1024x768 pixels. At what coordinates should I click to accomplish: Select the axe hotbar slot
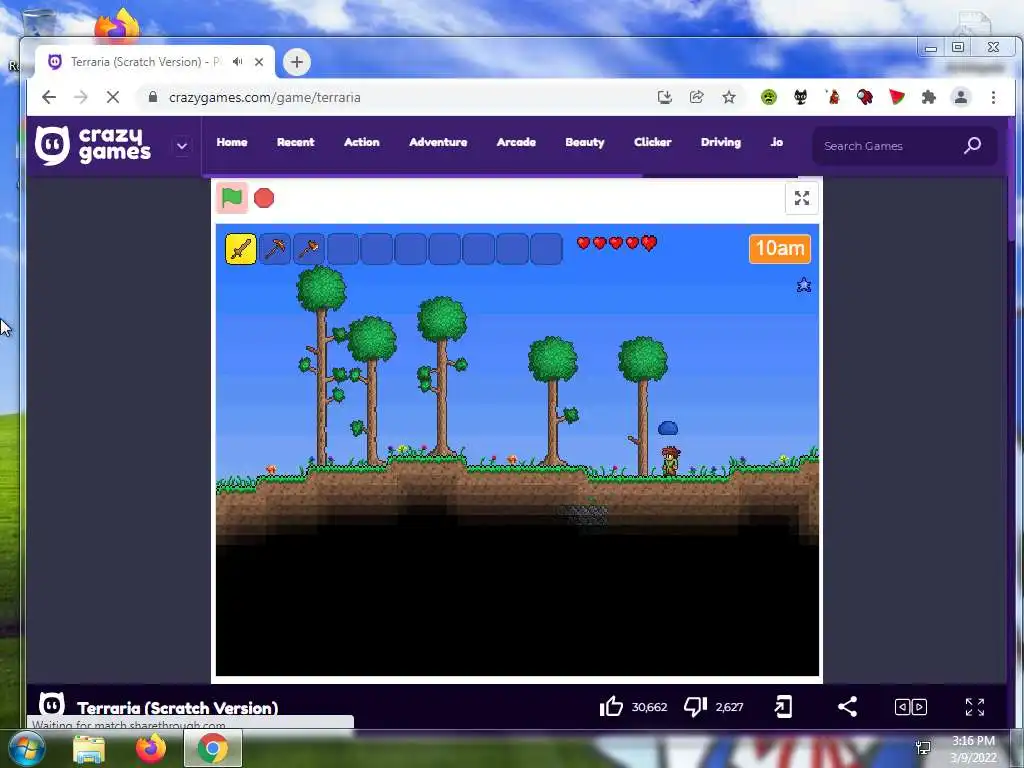click(309, 249)
